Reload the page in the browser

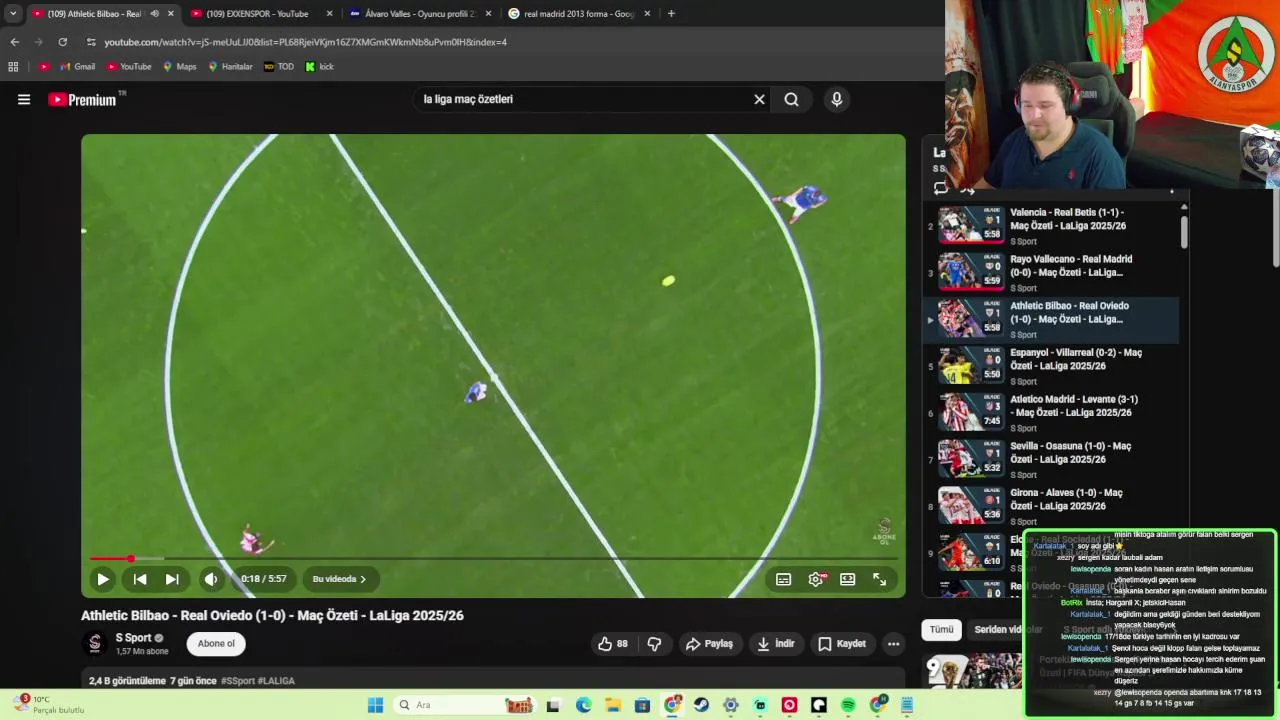62,42
